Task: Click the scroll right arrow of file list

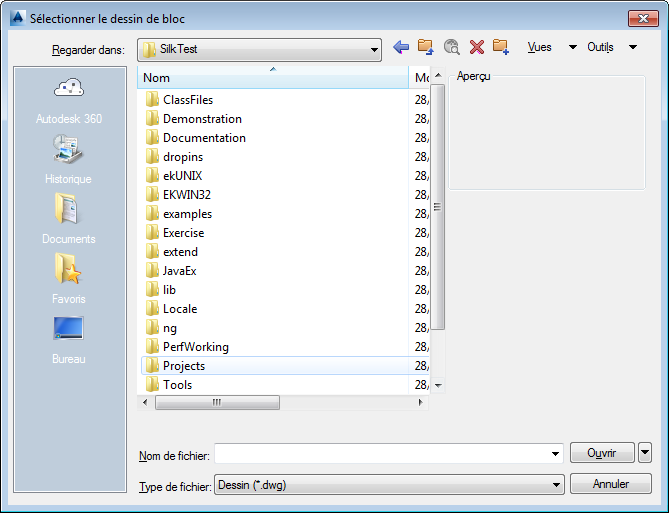Action: [421, 402]
